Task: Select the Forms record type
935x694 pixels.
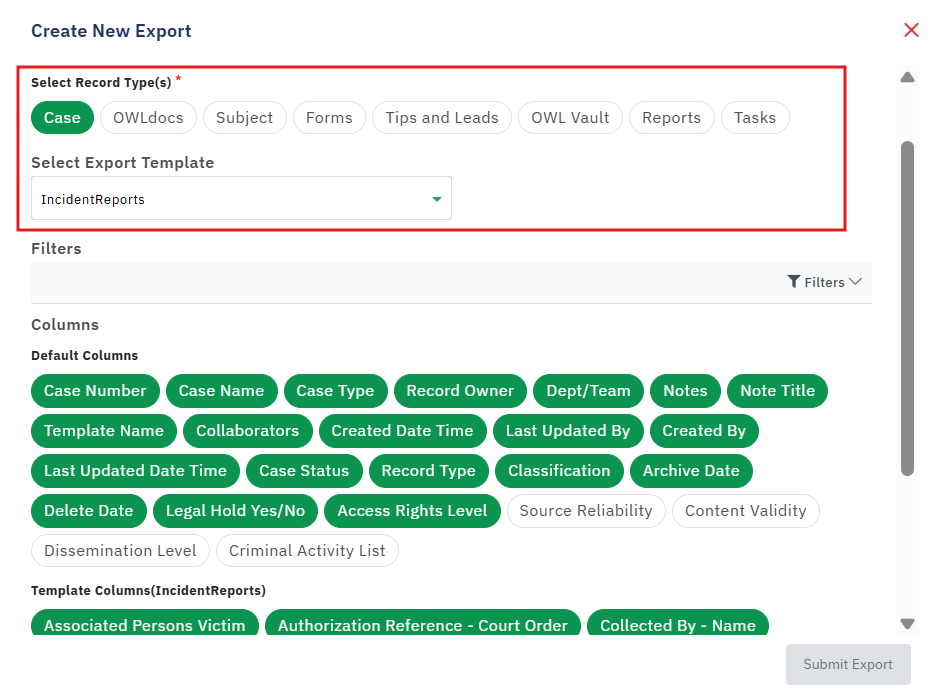Action: 329,117
